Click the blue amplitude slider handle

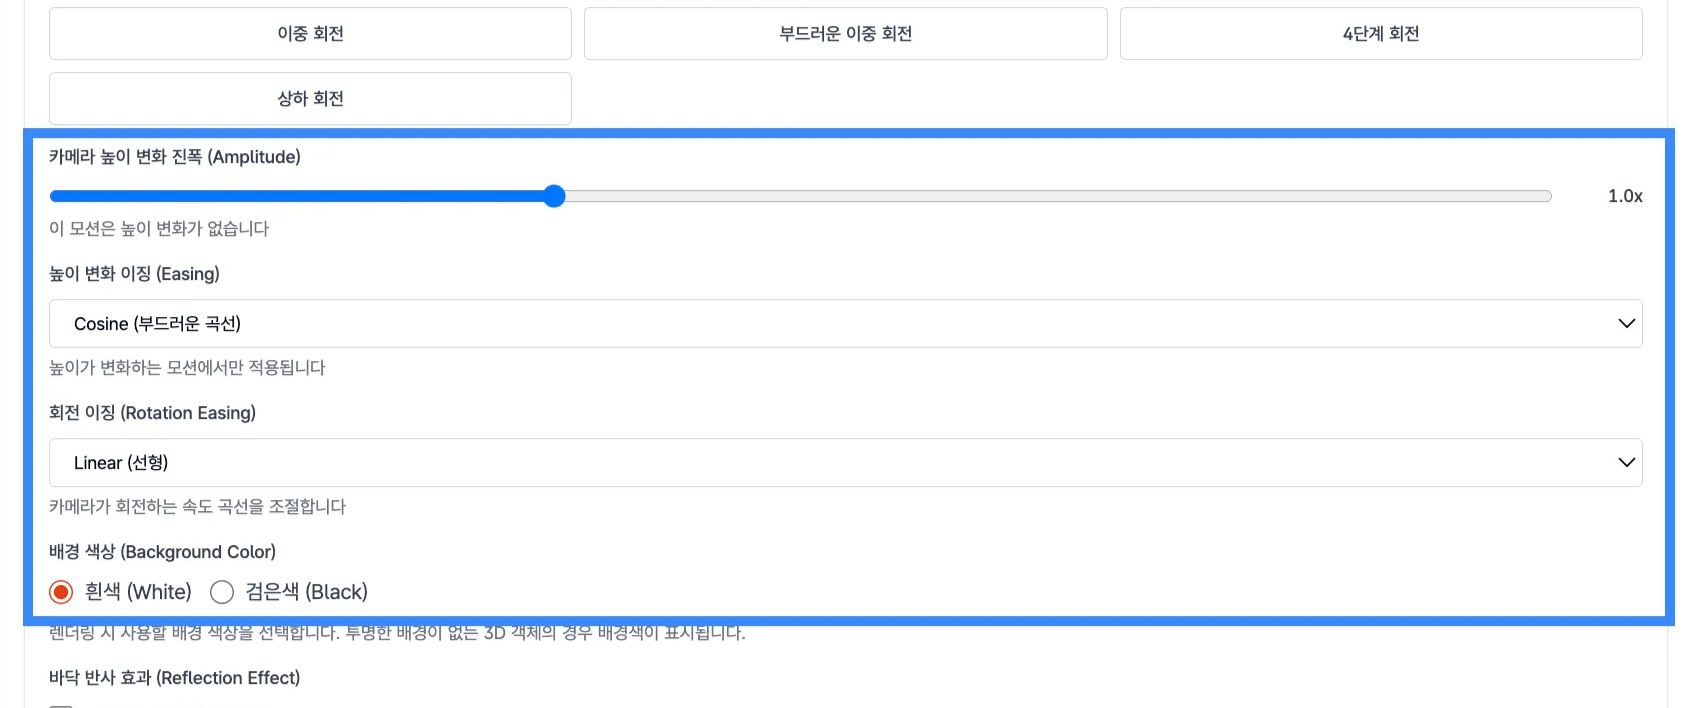pos(554,196)
